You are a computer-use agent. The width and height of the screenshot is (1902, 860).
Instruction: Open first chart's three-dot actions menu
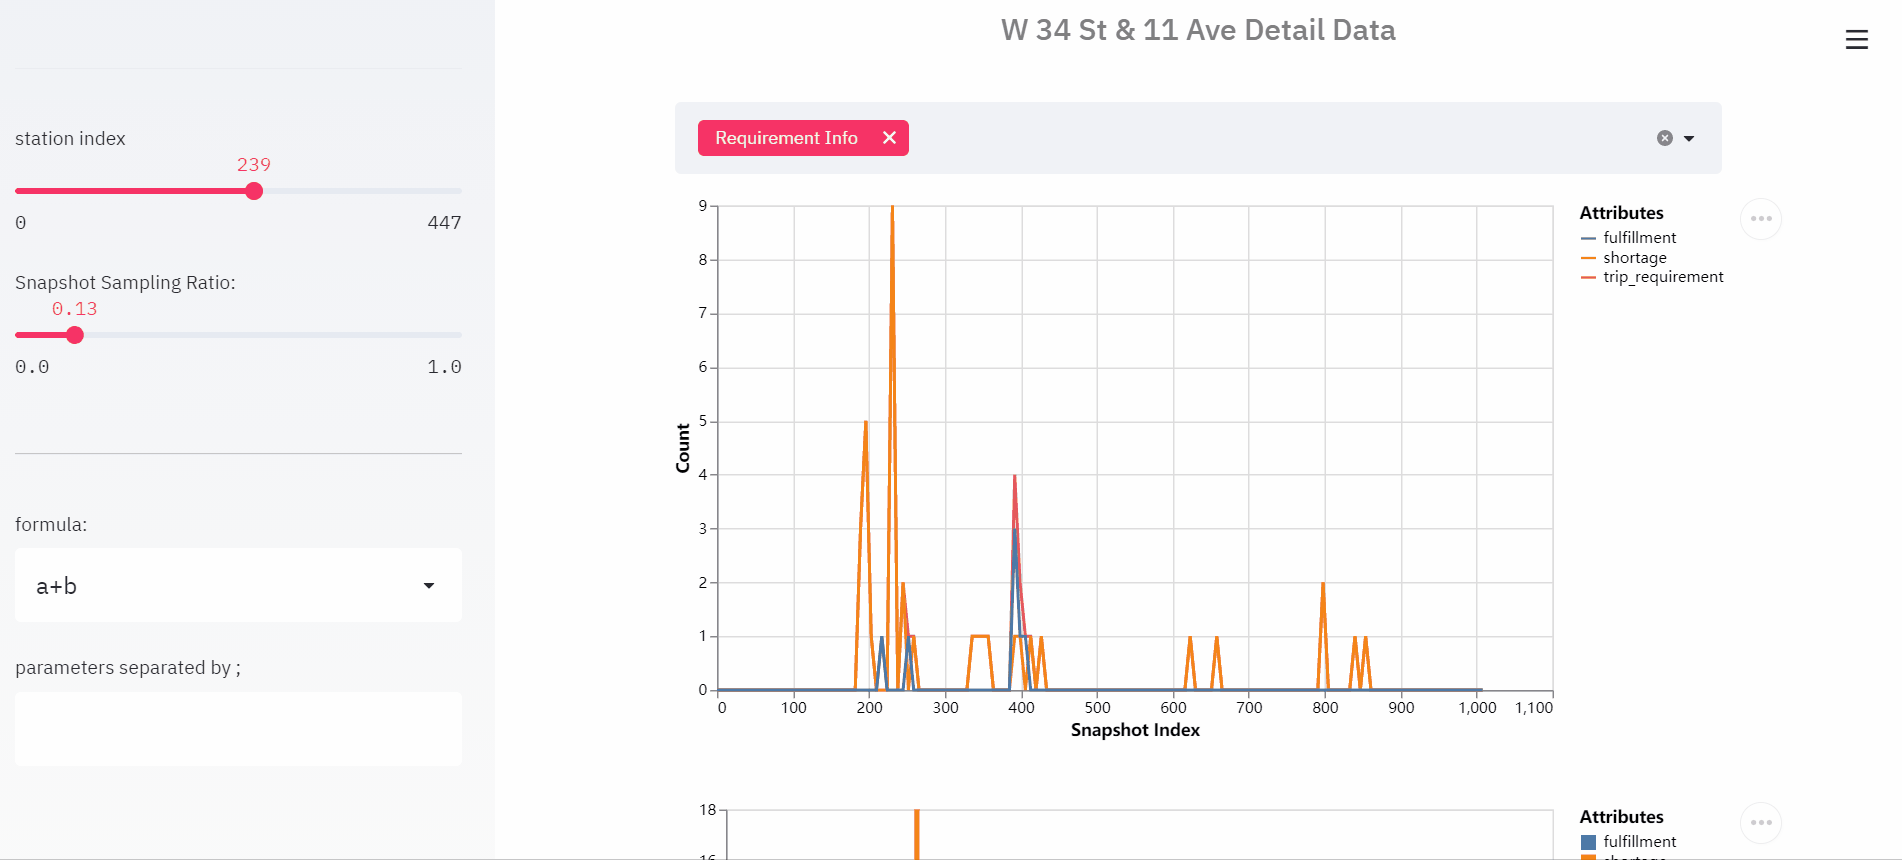(x=1761, y=219)
